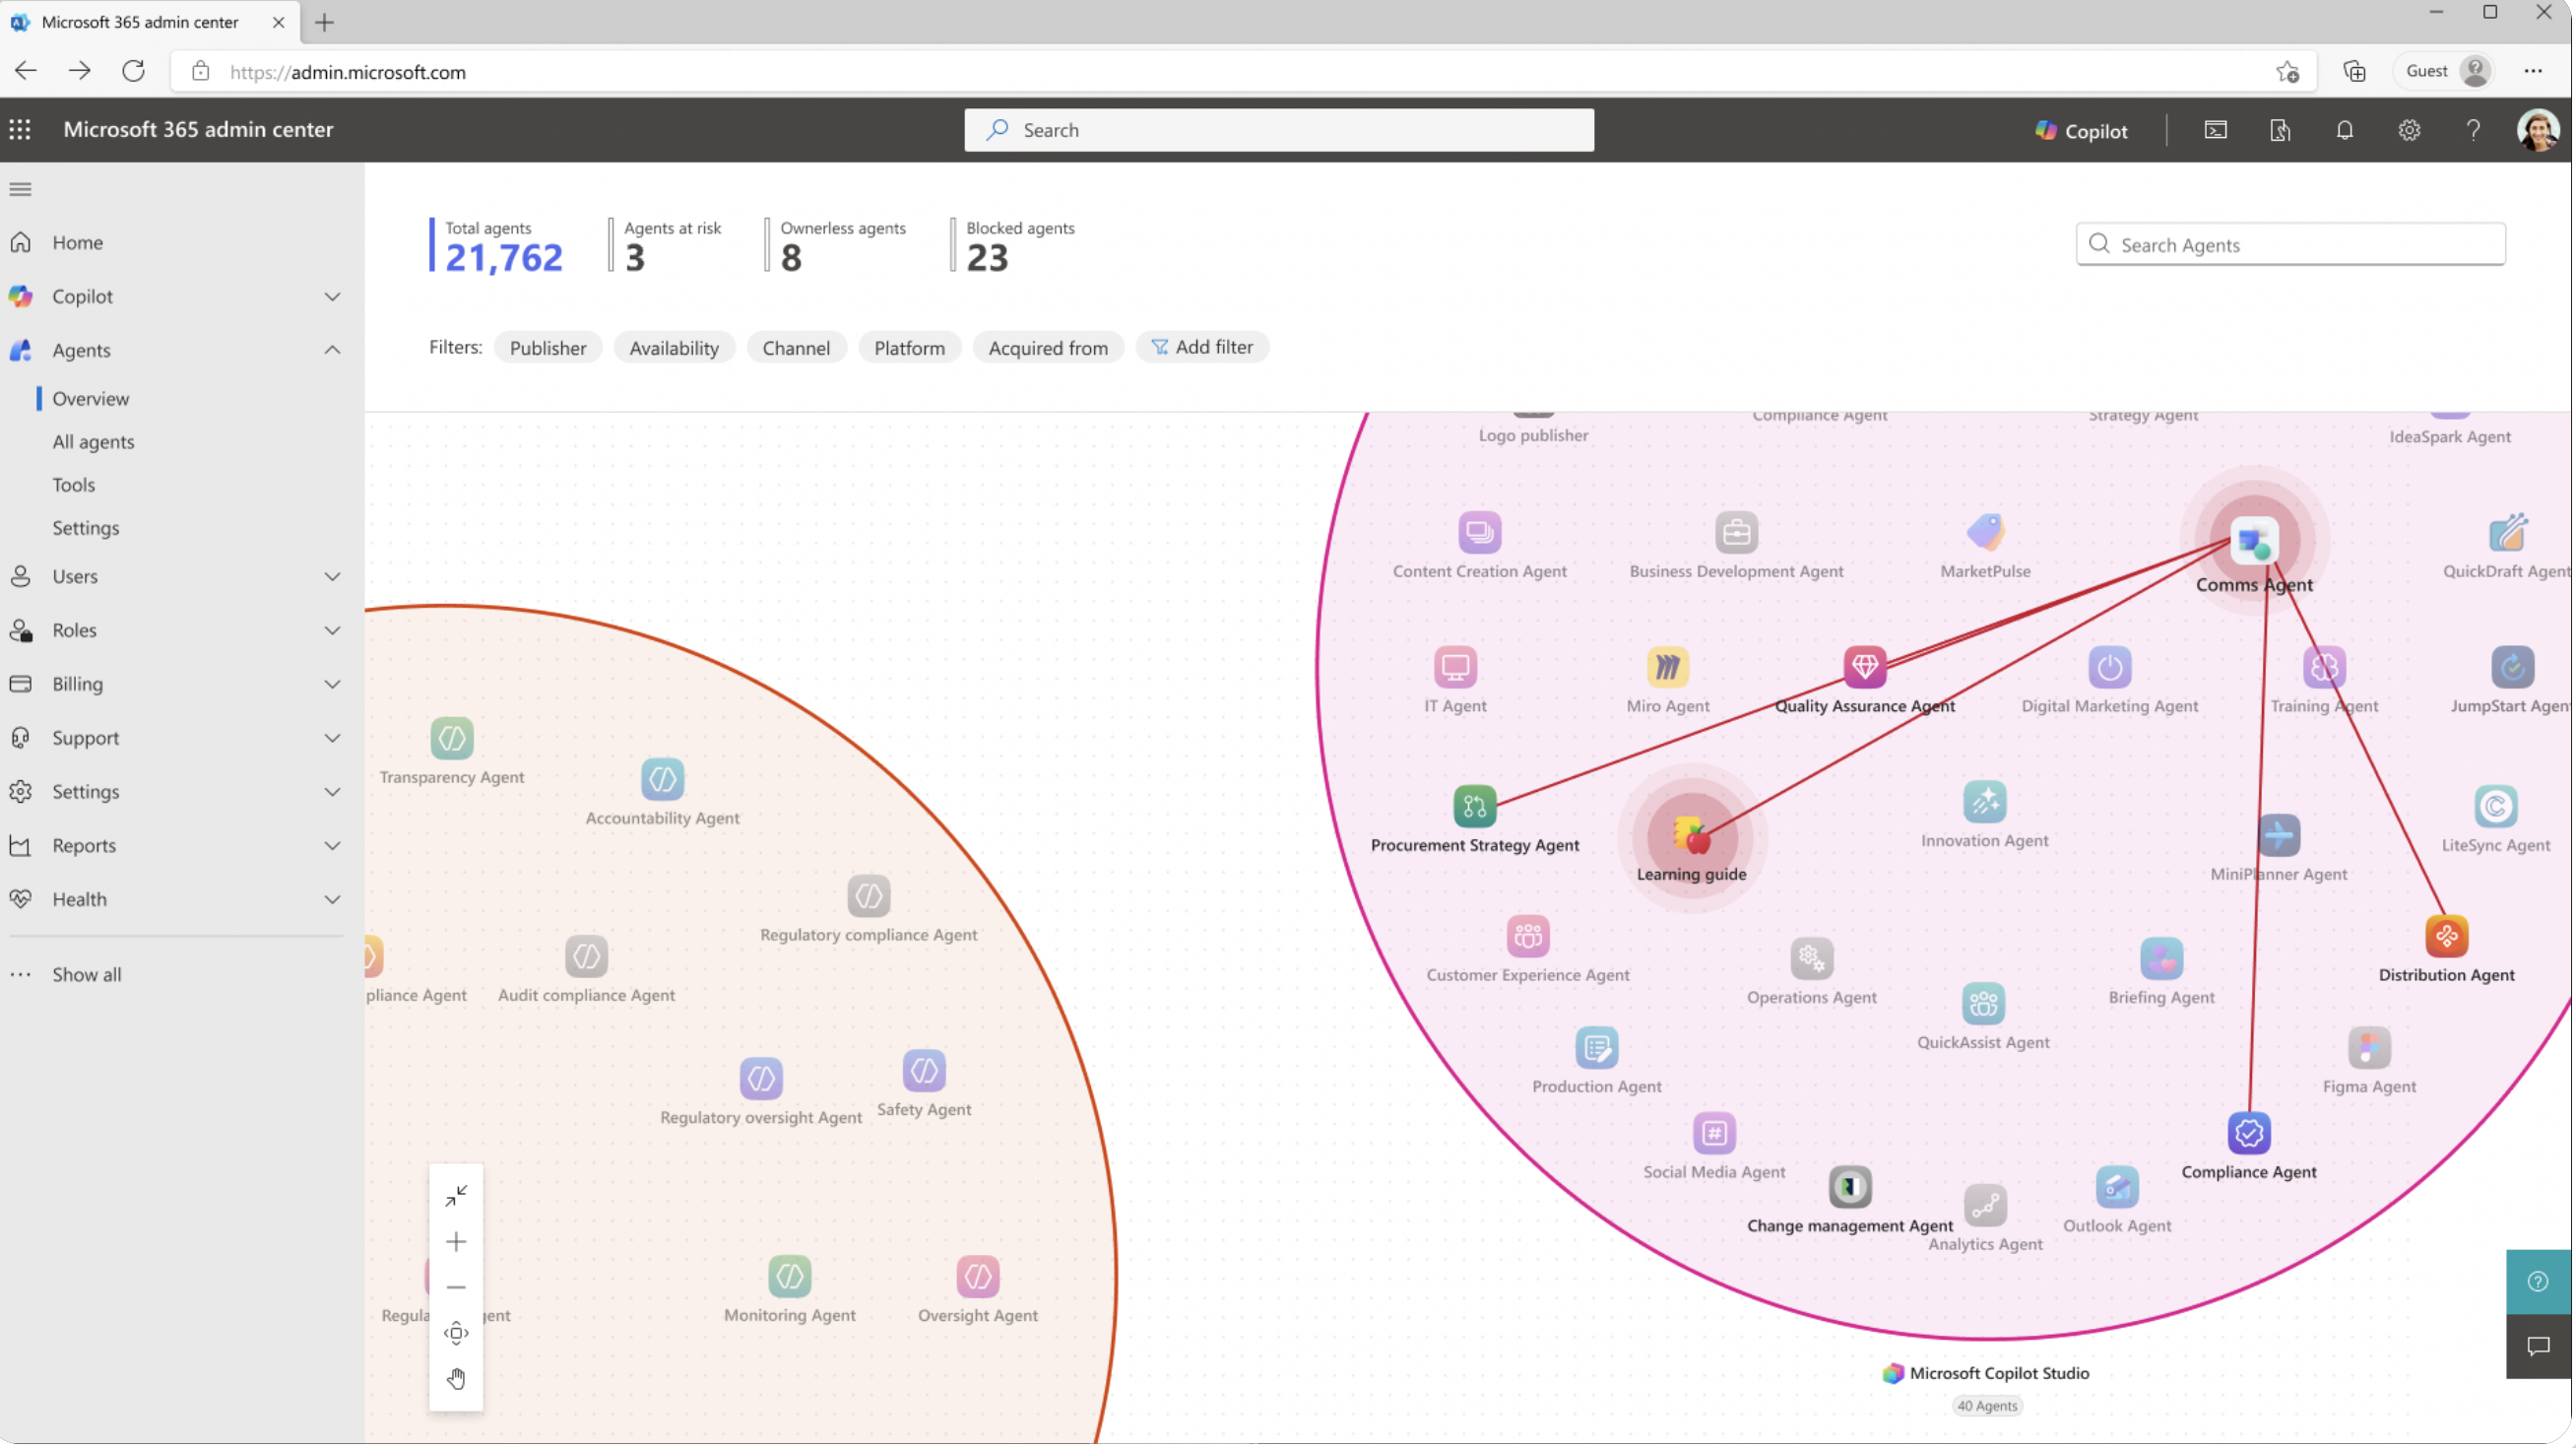
Task: Open Settings under the Agents section
Action: 86,528
